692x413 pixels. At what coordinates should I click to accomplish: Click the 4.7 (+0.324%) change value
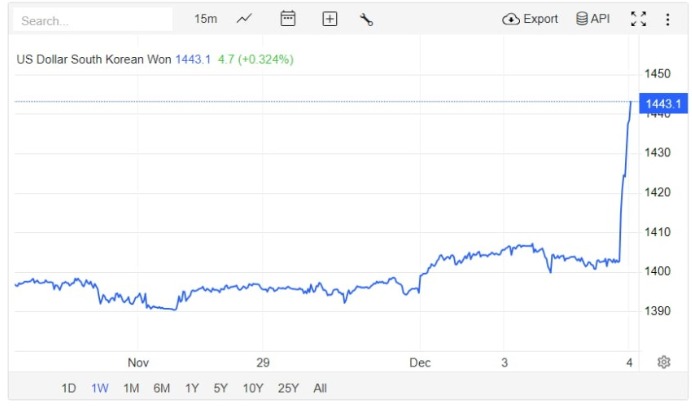point(256,59)
